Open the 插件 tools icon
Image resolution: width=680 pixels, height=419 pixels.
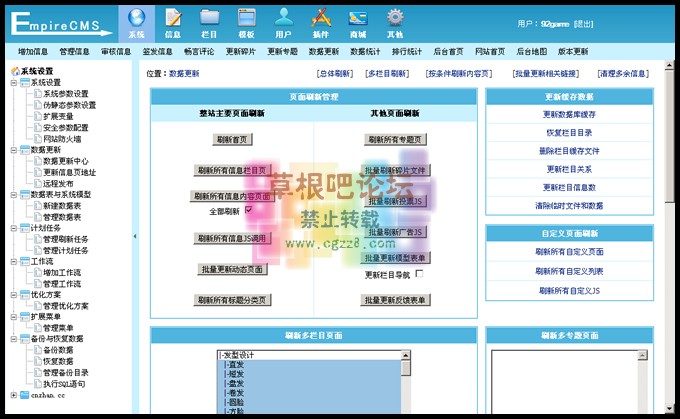(x=321, y=18)
